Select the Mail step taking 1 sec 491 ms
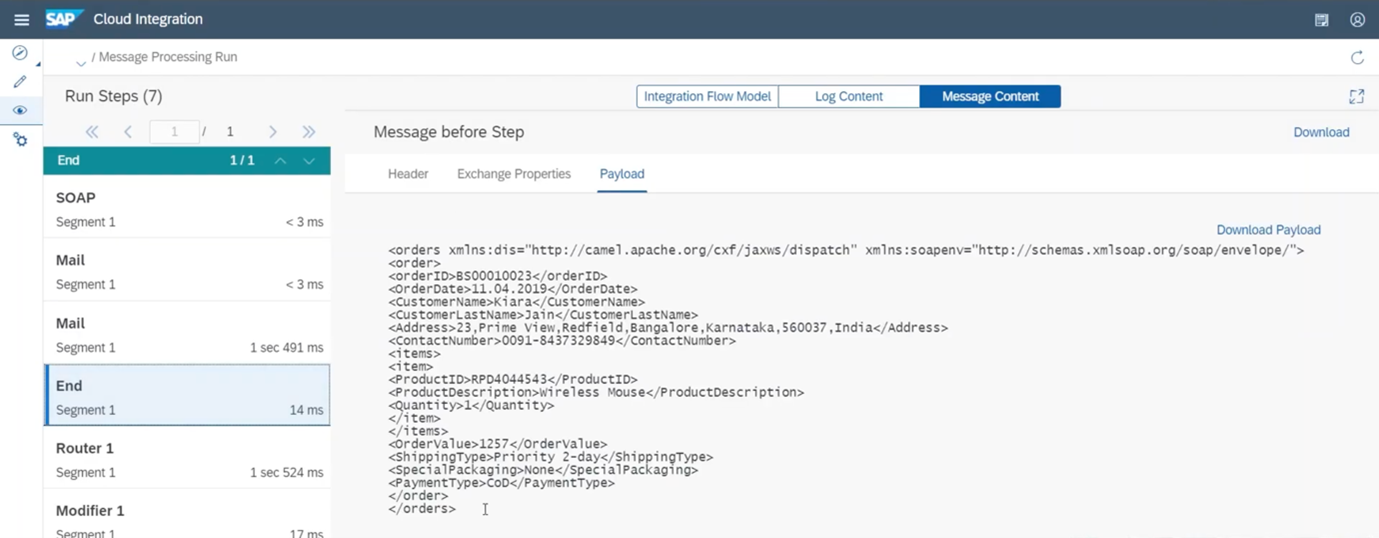The image size is (1379, 538). (187, 333)
